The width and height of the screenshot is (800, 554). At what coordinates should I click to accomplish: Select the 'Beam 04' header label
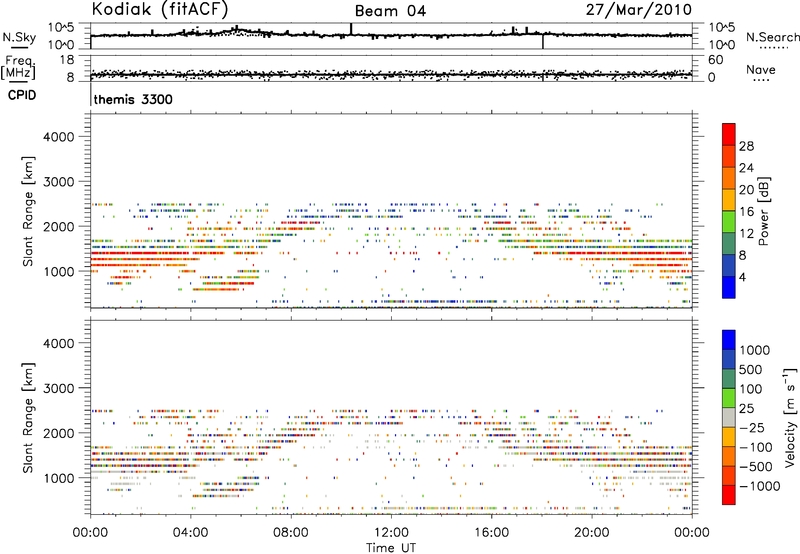tap(390, 11)
